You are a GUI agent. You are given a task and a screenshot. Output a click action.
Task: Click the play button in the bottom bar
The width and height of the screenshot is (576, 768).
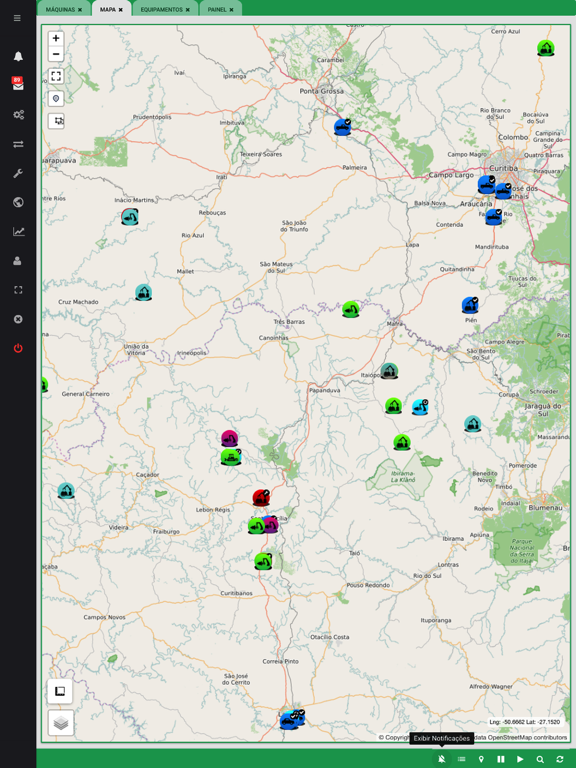pos(520,759)
